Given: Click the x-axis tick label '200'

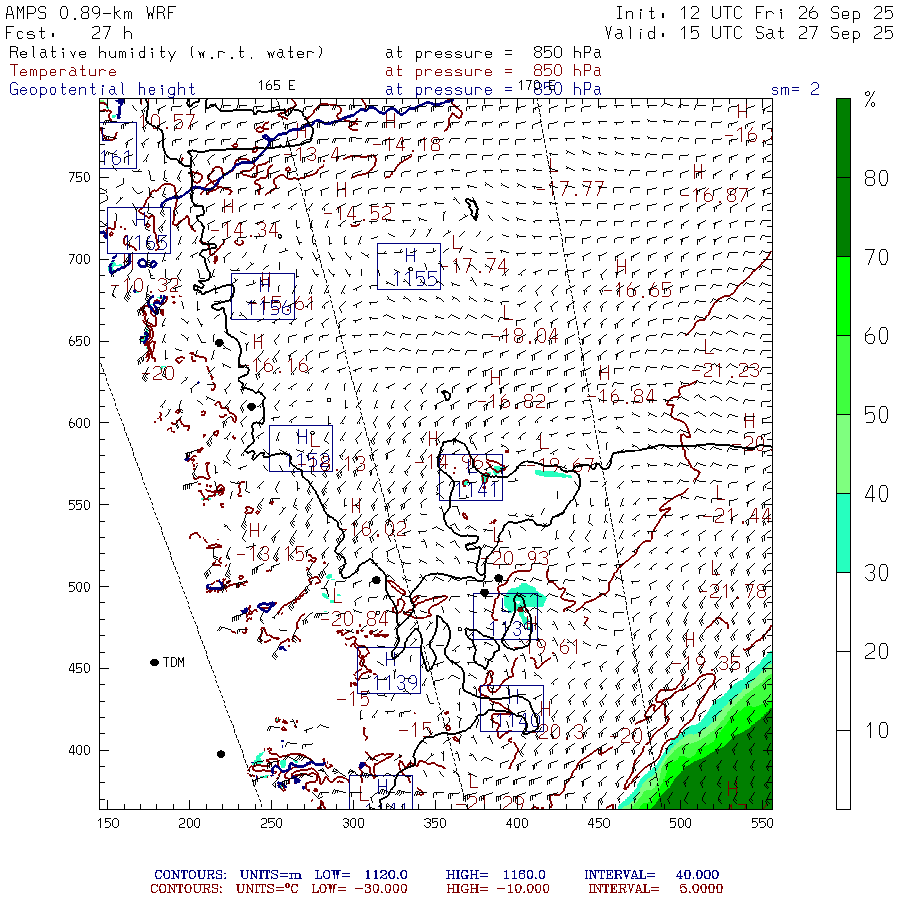Looking at the screenshot, I should (x=189, y=823).
